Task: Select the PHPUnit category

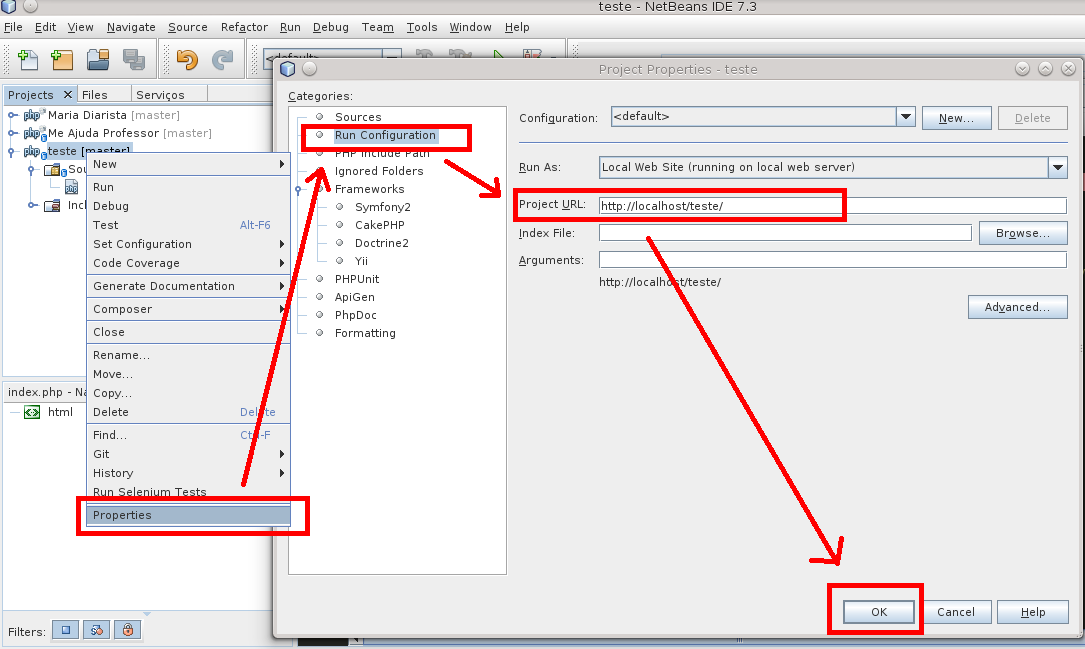Action: (x=357, y=279)
